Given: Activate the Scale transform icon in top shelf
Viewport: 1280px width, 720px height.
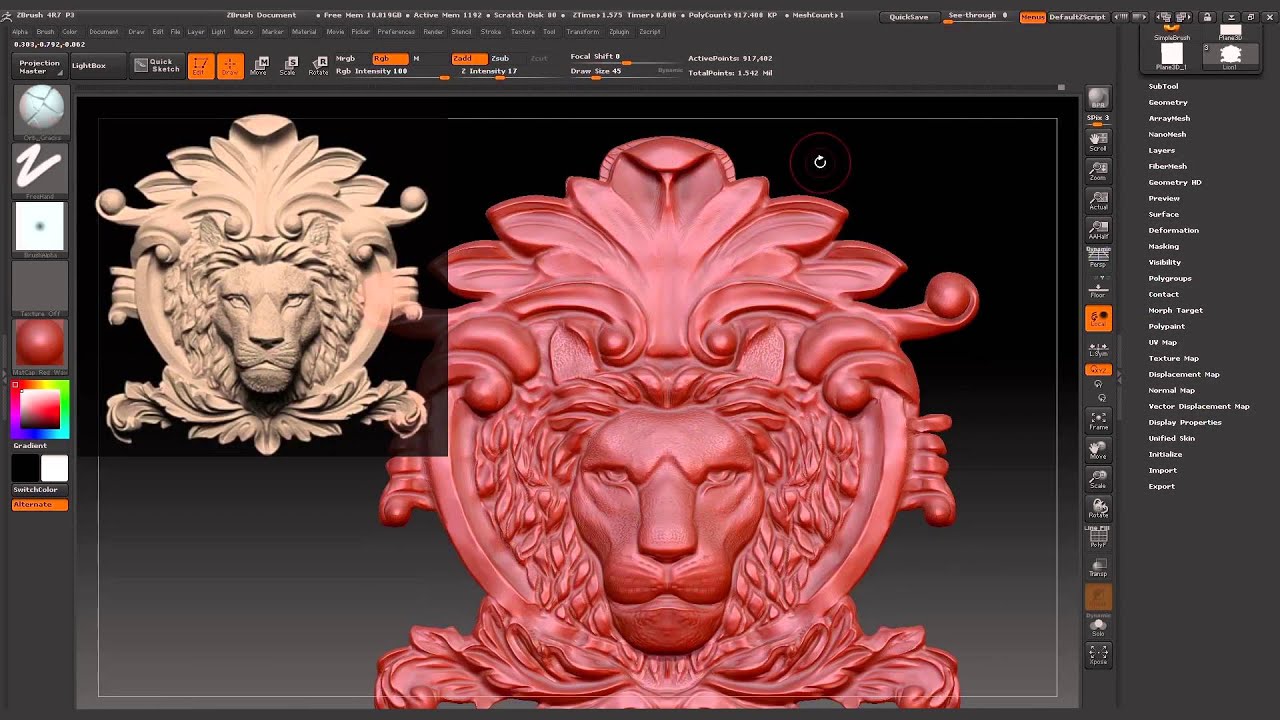Looking at the screenshot, I should tap(288, 66).
